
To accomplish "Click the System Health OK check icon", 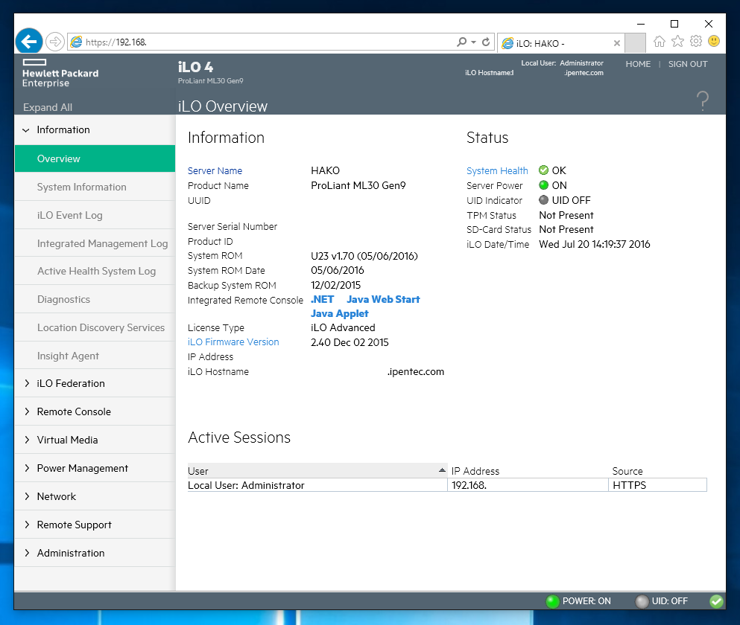I will 544,170.
